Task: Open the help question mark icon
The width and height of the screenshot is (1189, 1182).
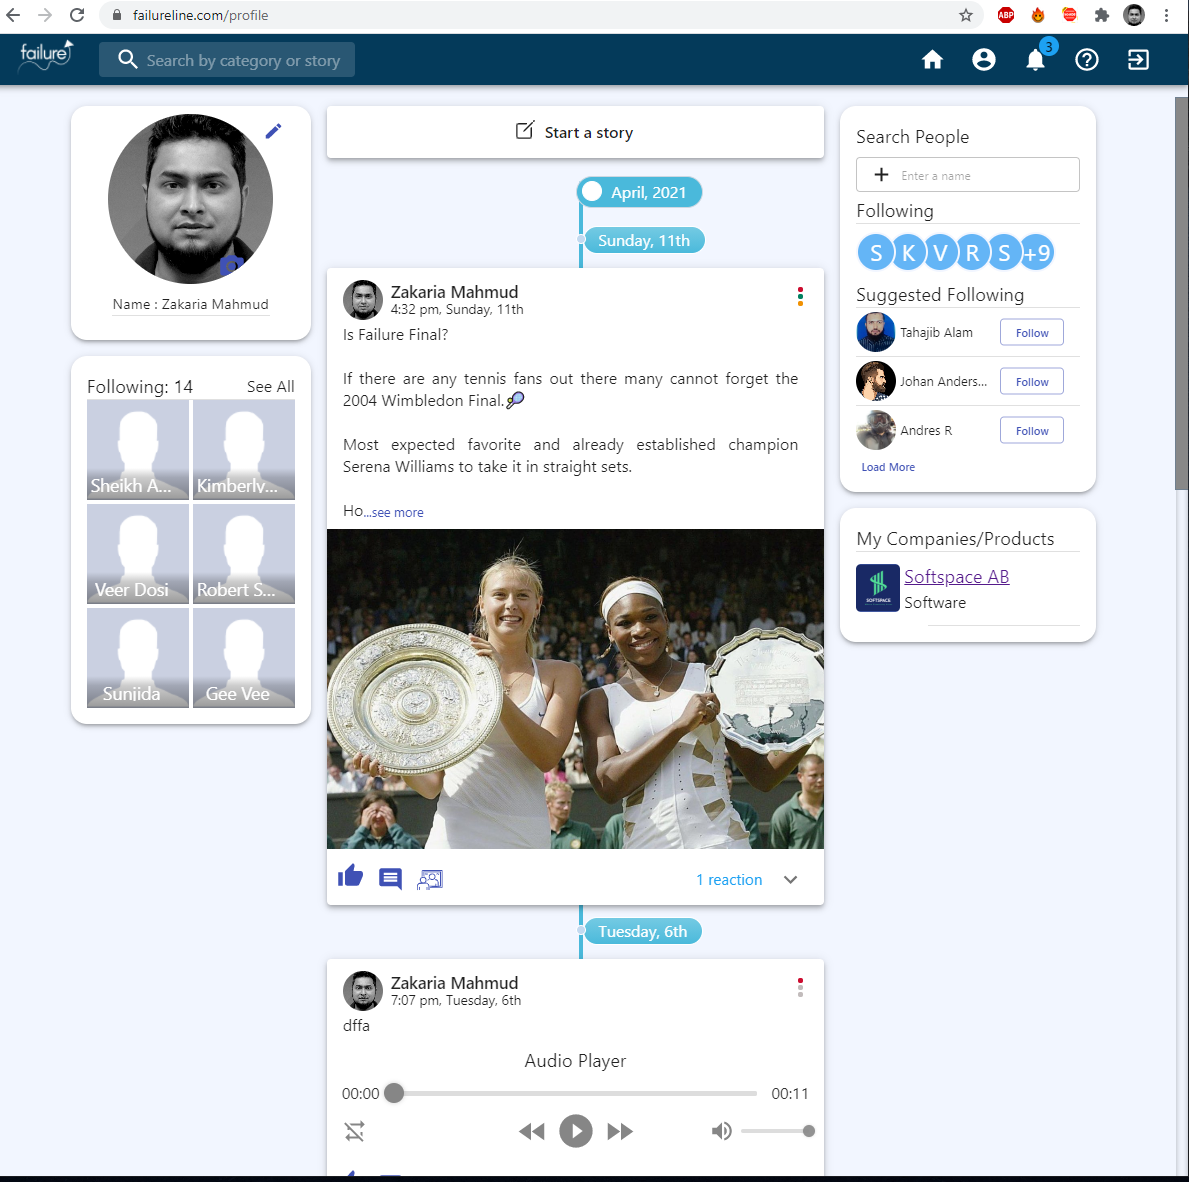Action: [1087, 60]
